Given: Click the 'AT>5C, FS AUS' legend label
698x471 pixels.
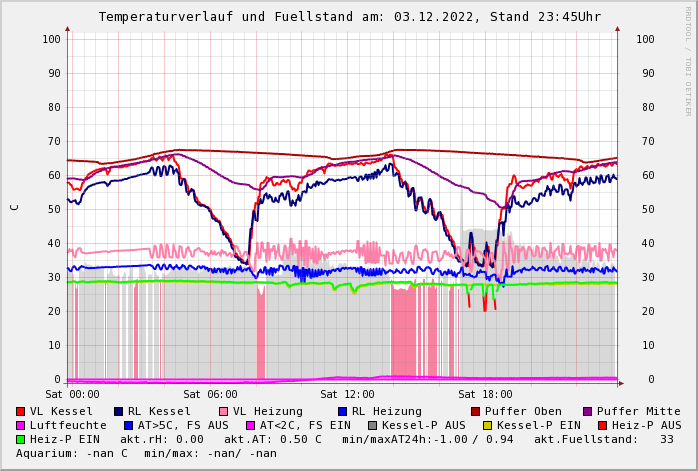Looking at the screenshot, I should point(182,425).
